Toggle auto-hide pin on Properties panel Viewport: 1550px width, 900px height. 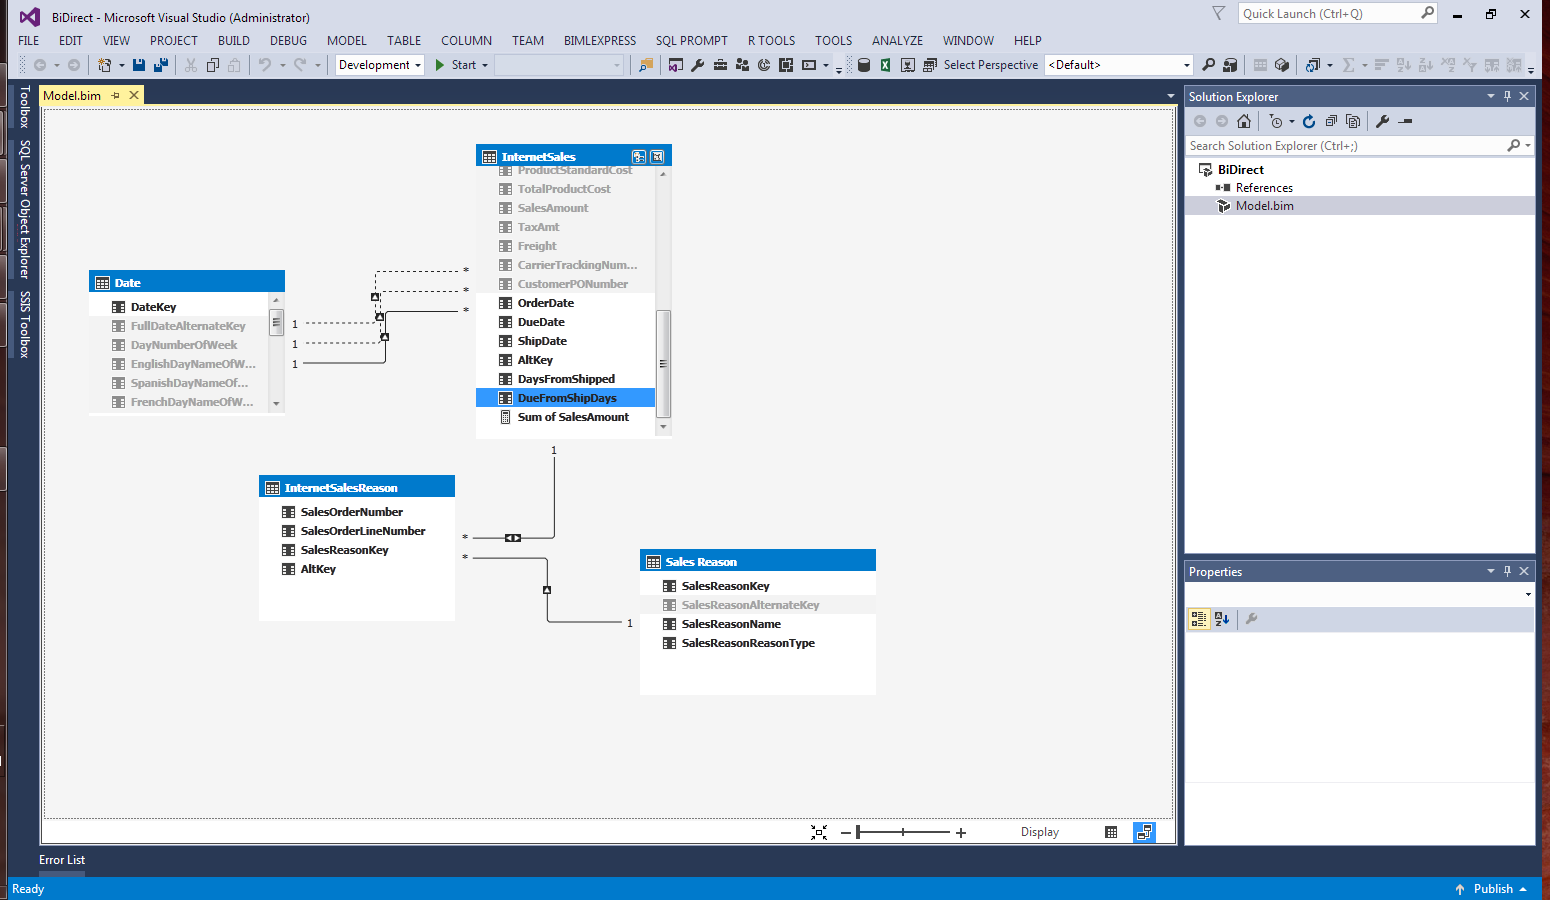point(1507,571)
